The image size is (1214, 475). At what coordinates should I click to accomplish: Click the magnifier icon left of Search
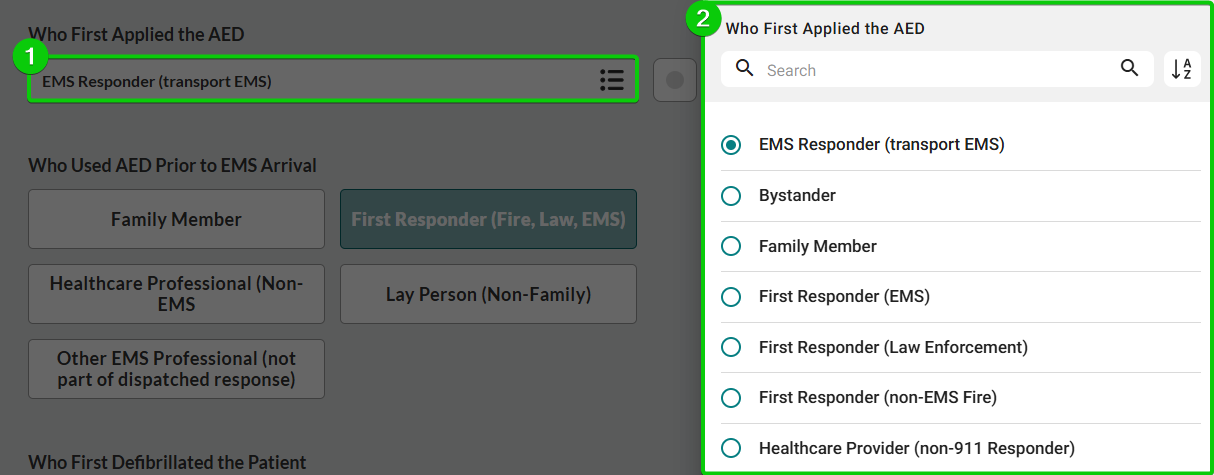pyautogui.click(x=744, y=69)
